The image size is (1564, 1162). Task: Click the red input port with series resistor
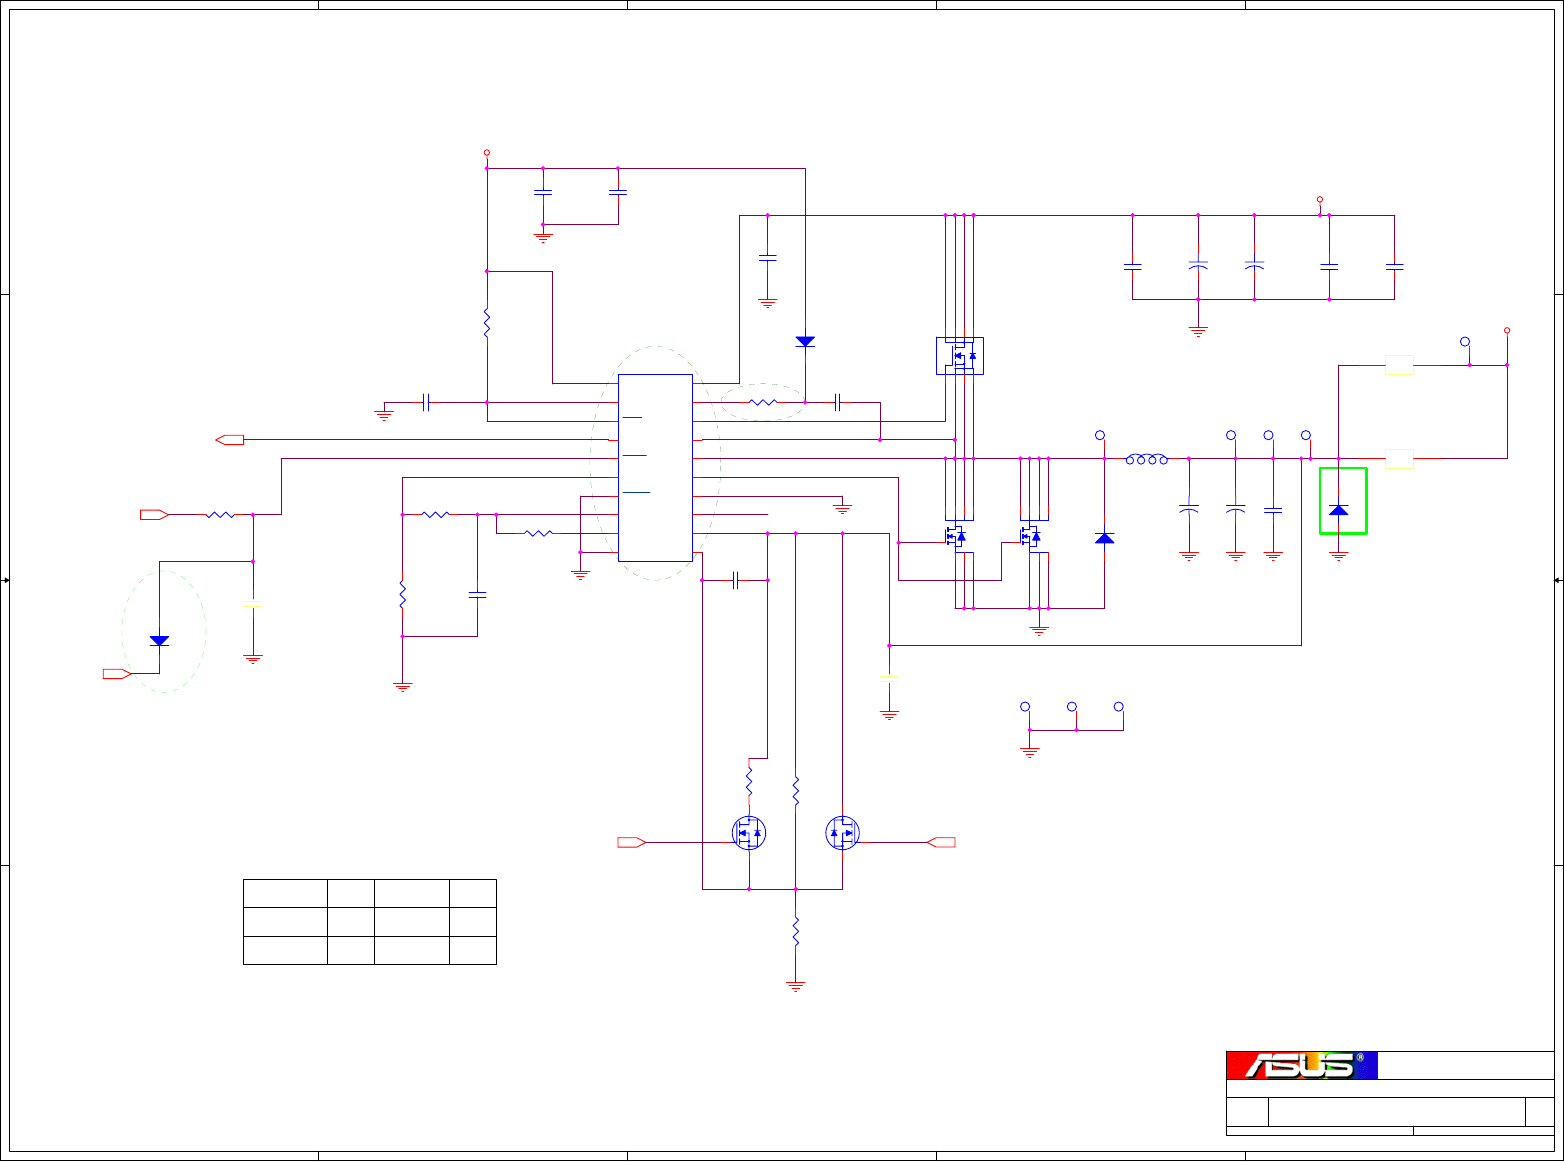(x=154, y=515)
